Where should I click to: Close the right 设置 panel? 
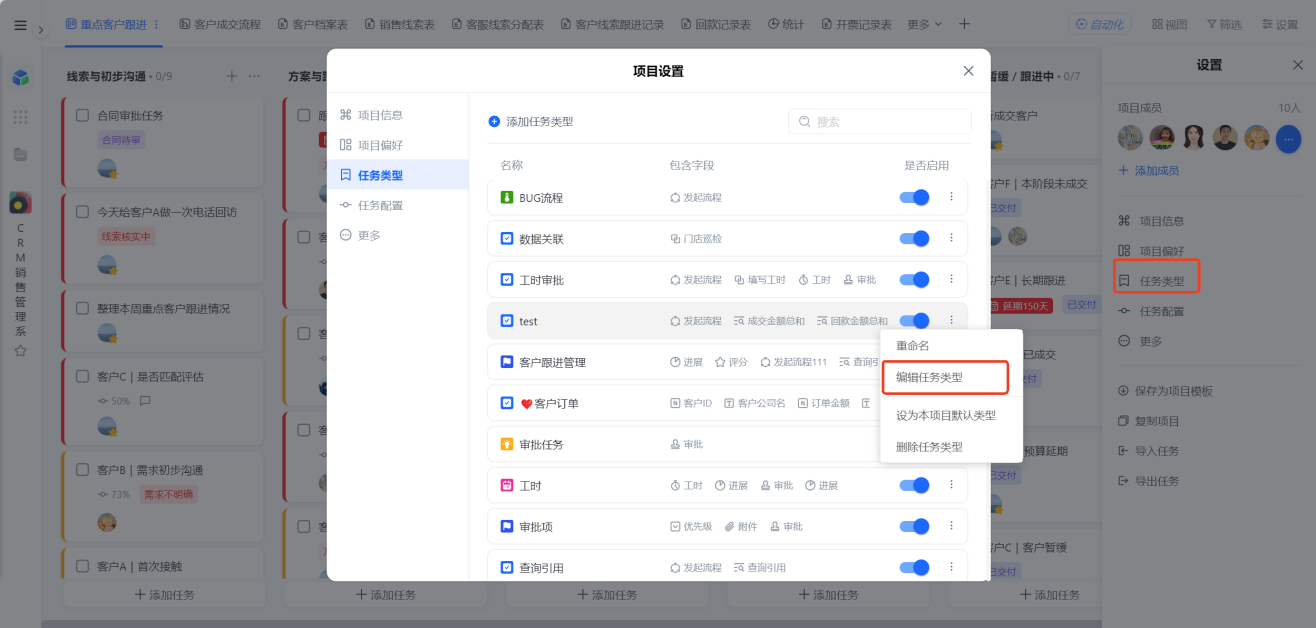tap(1298, 65)
